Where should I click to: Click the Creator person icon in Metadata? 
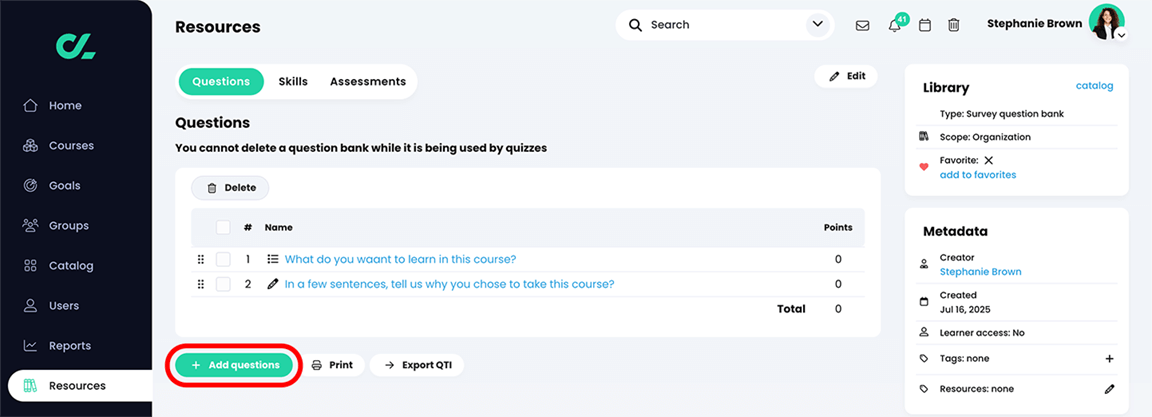pyautogui.click(x=924, y=264)
